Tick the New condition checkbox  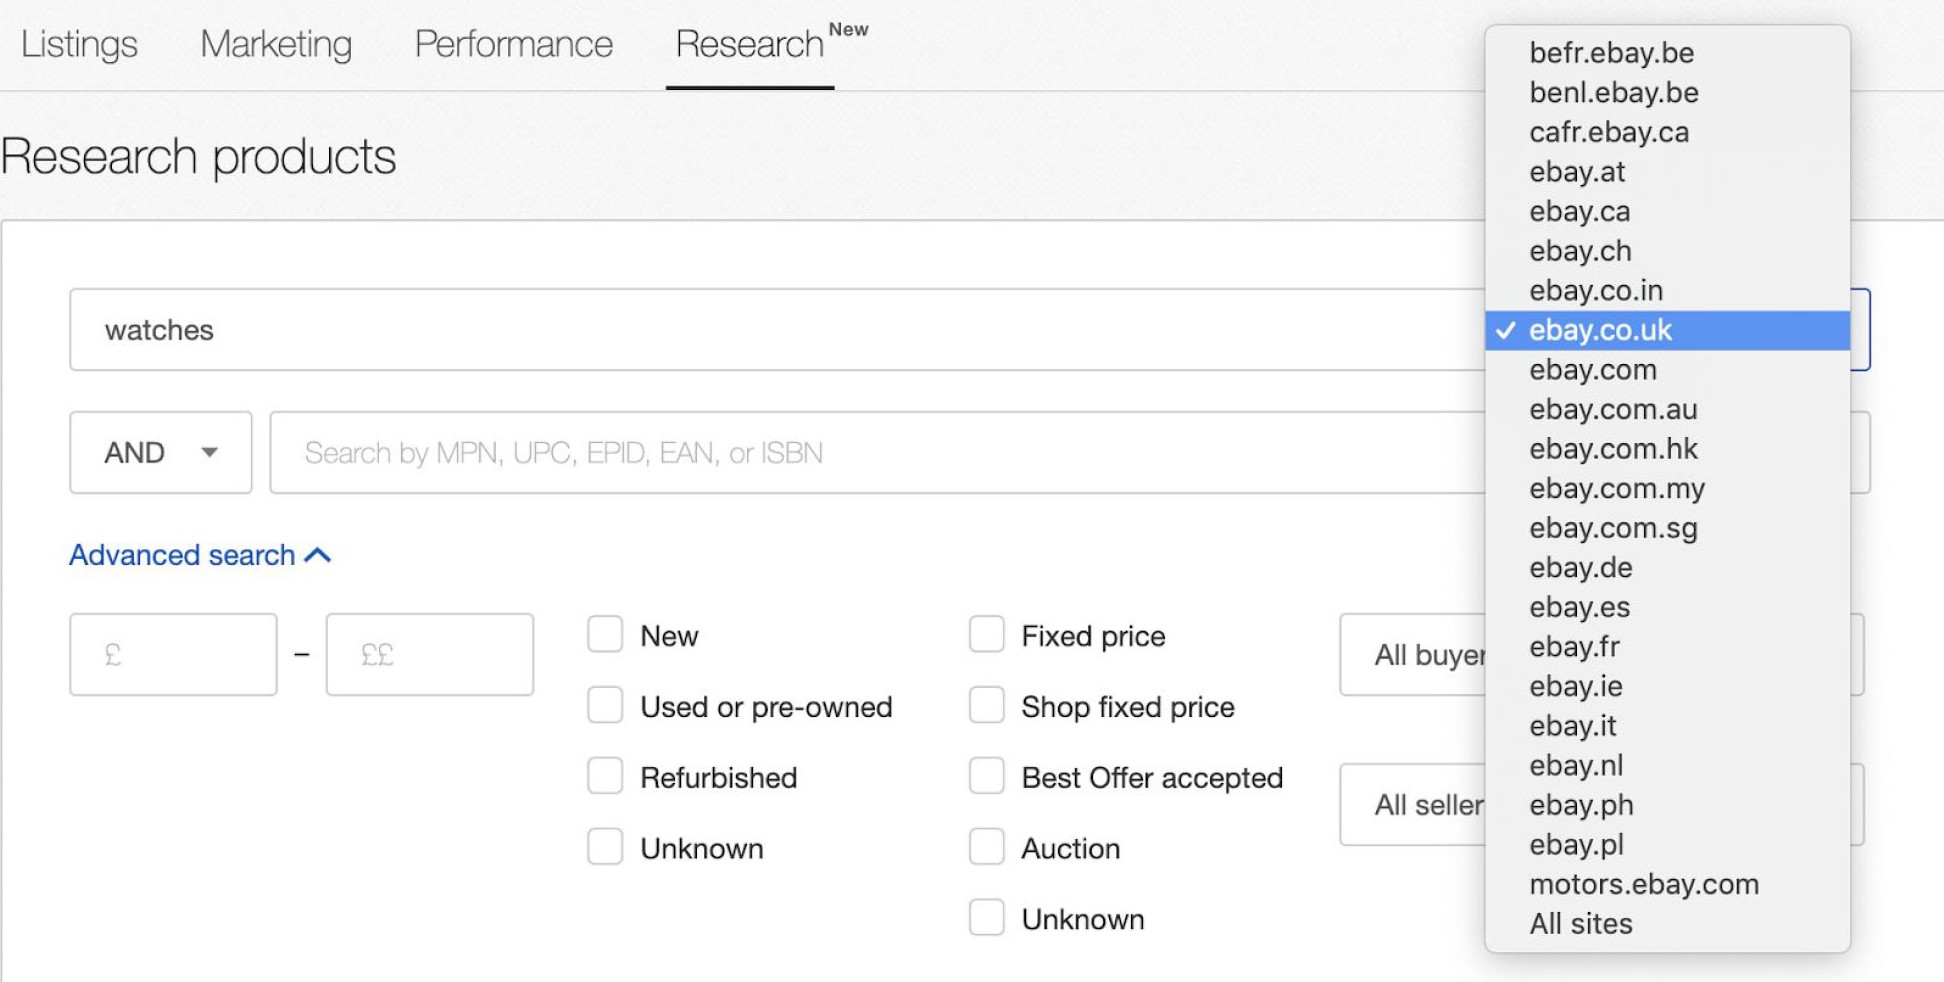point(605,634)
